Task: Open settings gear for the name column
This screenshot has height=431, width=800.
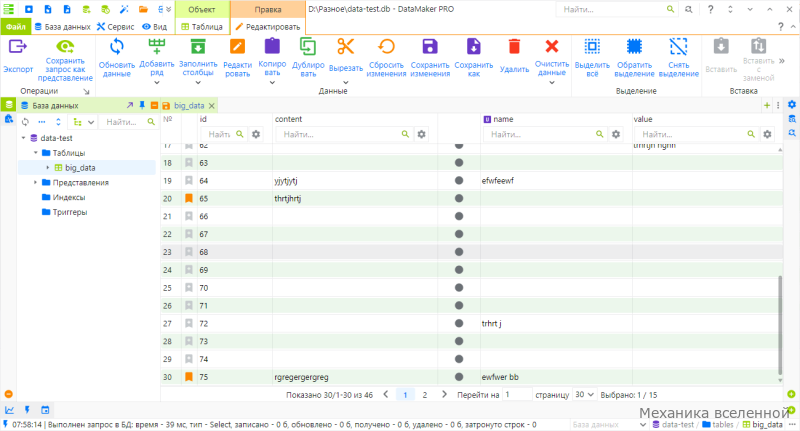Action: click(616, 134)
